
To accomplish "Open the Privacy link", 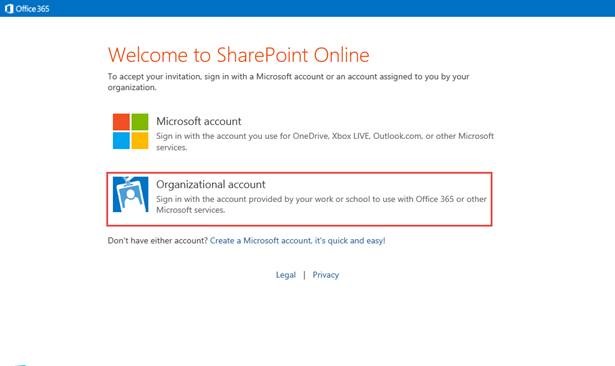I will tap(326, 275).
